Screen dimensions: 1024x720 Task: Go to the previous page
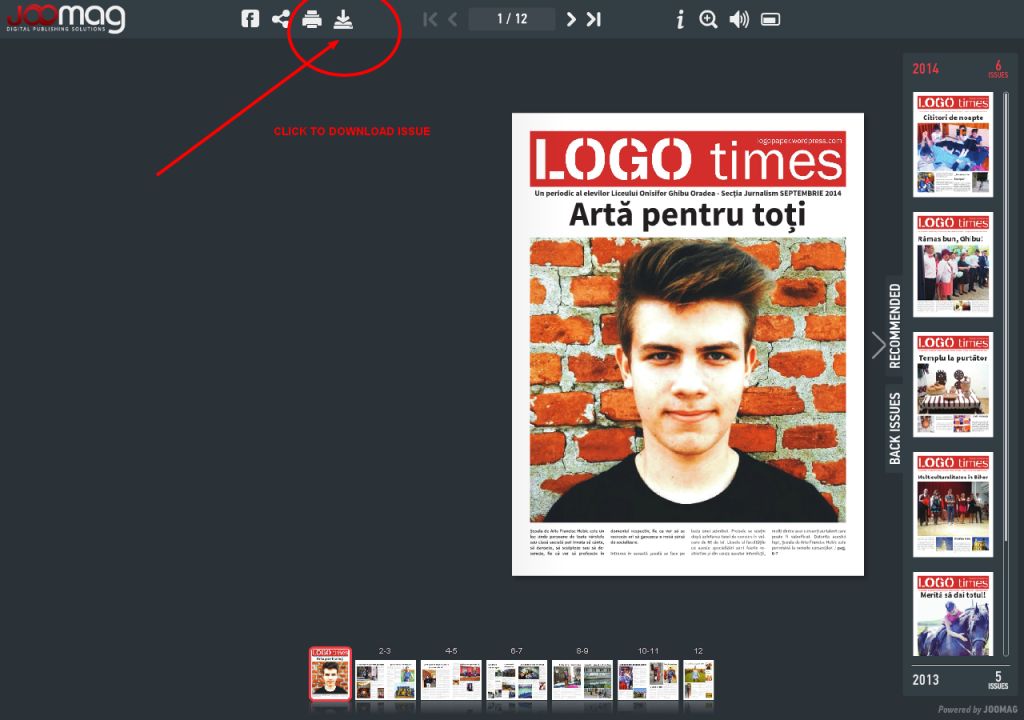453,19
